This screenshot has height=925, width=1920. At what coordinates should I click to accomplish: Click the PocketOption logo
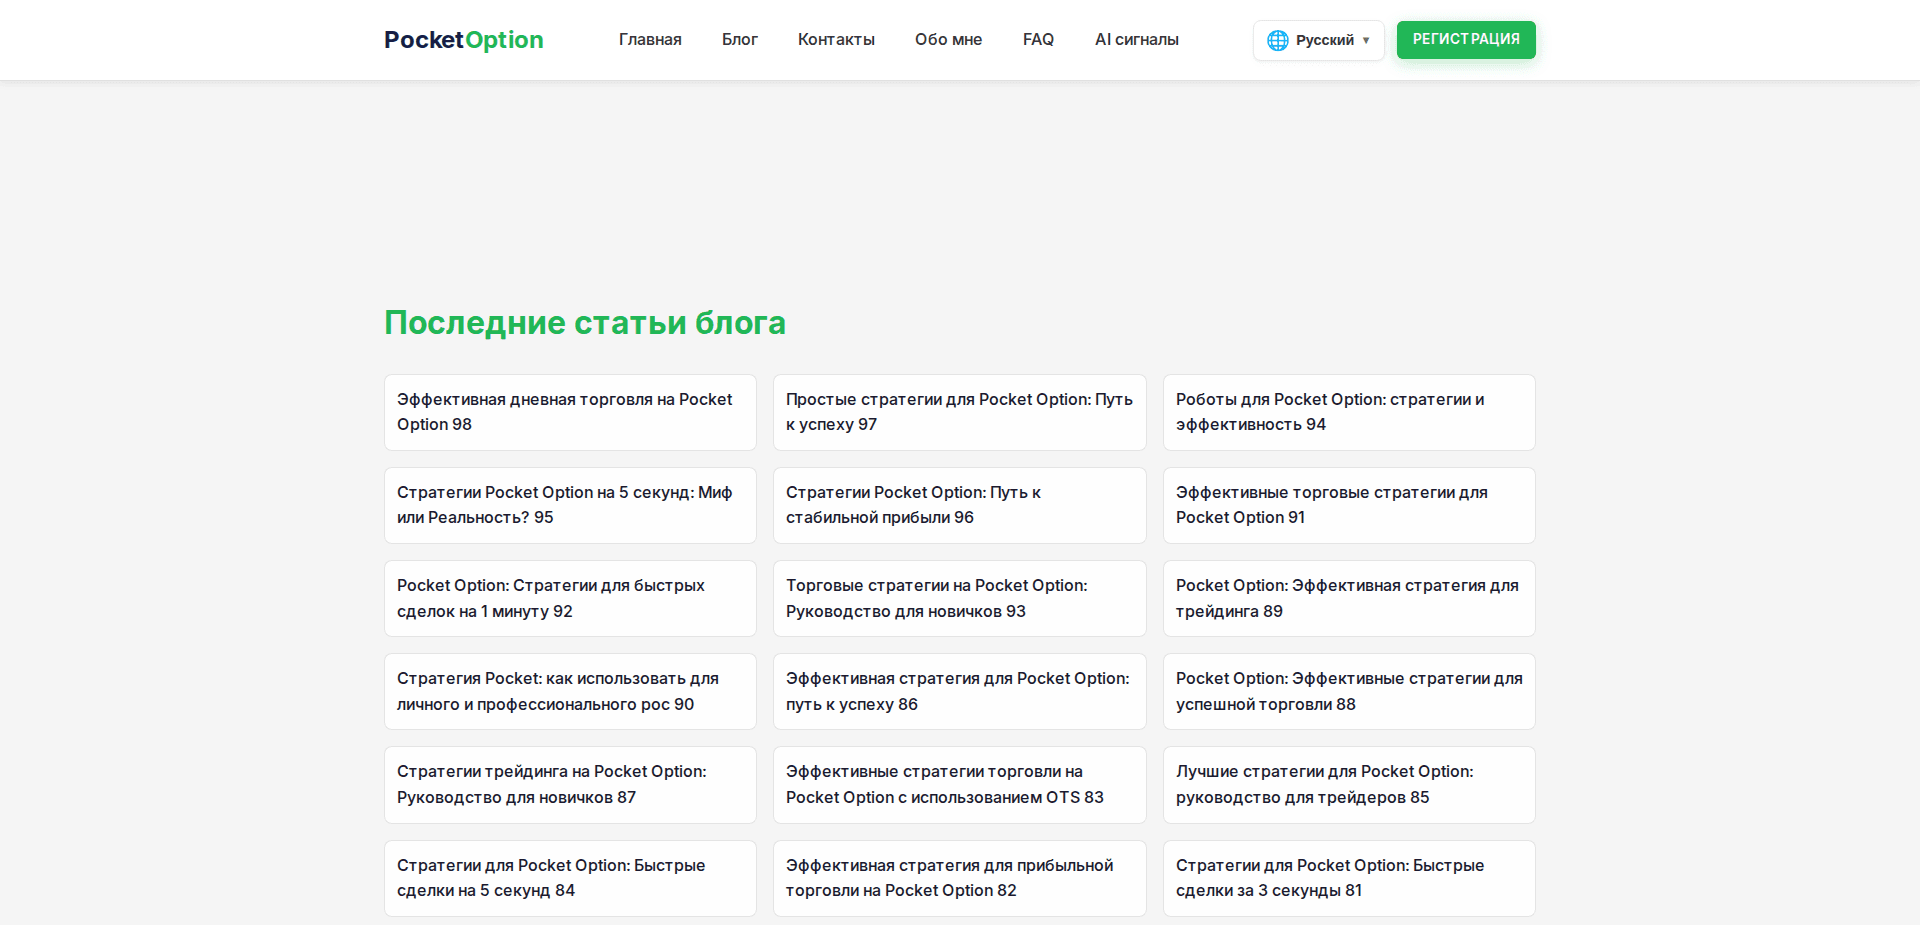click(463, 40)
